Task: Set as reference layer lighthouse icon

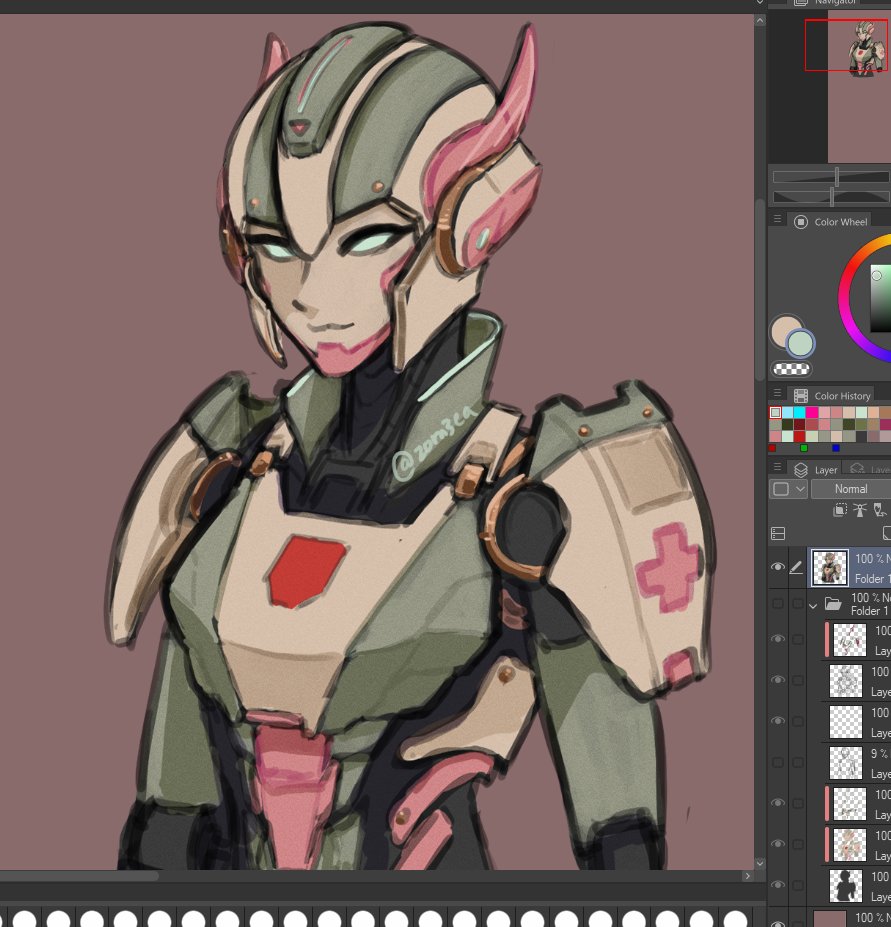Action: 860,510
